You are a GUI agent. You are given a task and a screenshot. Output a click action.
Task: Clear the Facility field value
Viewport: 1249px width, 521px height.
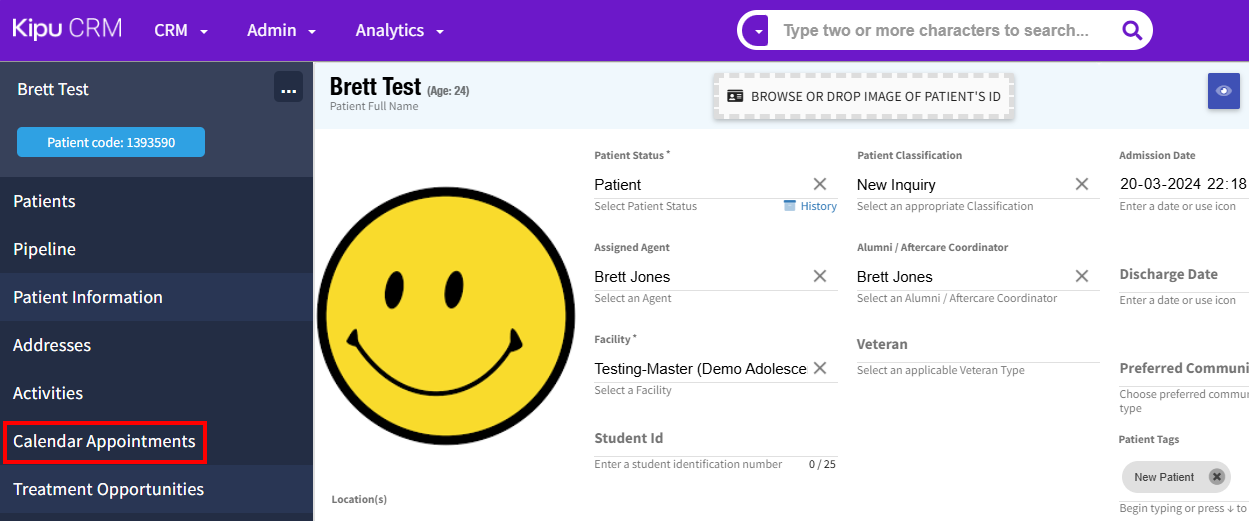click(820, 368)
